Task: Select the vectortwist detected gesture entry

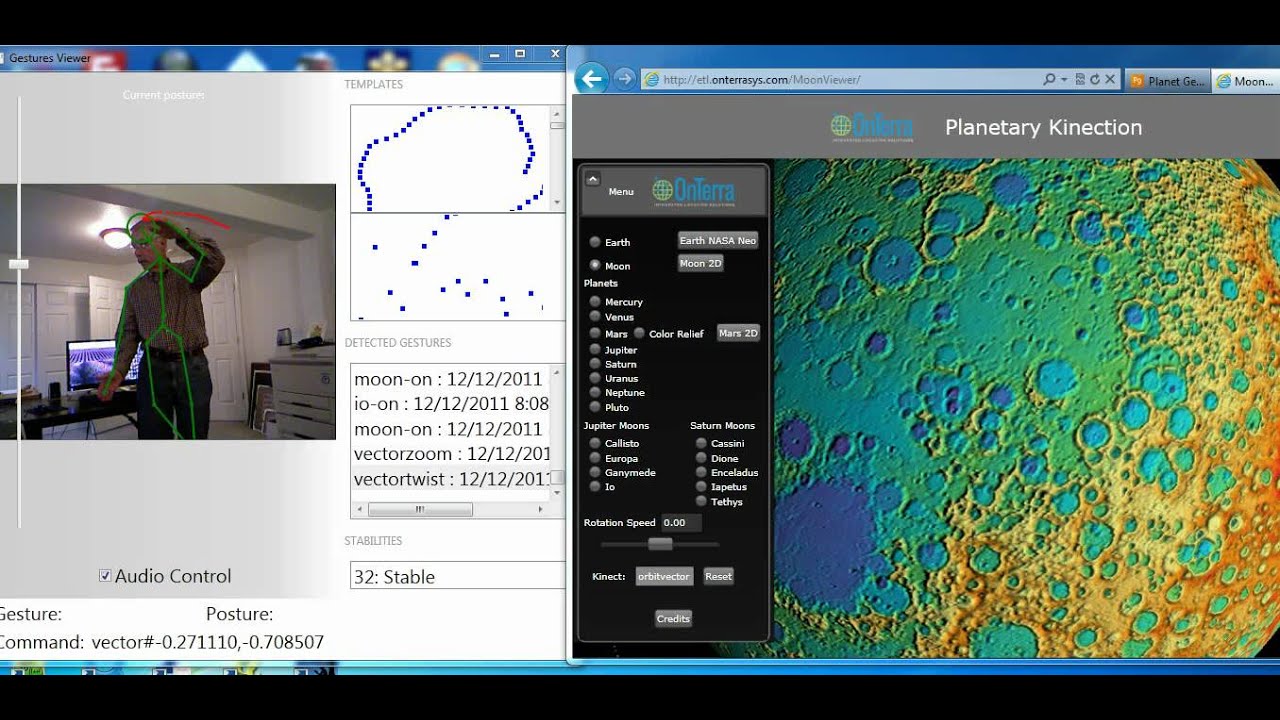Action: (451, 479)
